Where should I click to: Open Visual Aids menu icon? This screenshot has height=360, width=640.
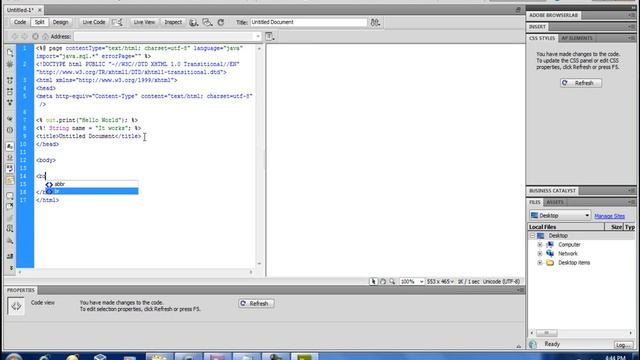click(207, 22)
